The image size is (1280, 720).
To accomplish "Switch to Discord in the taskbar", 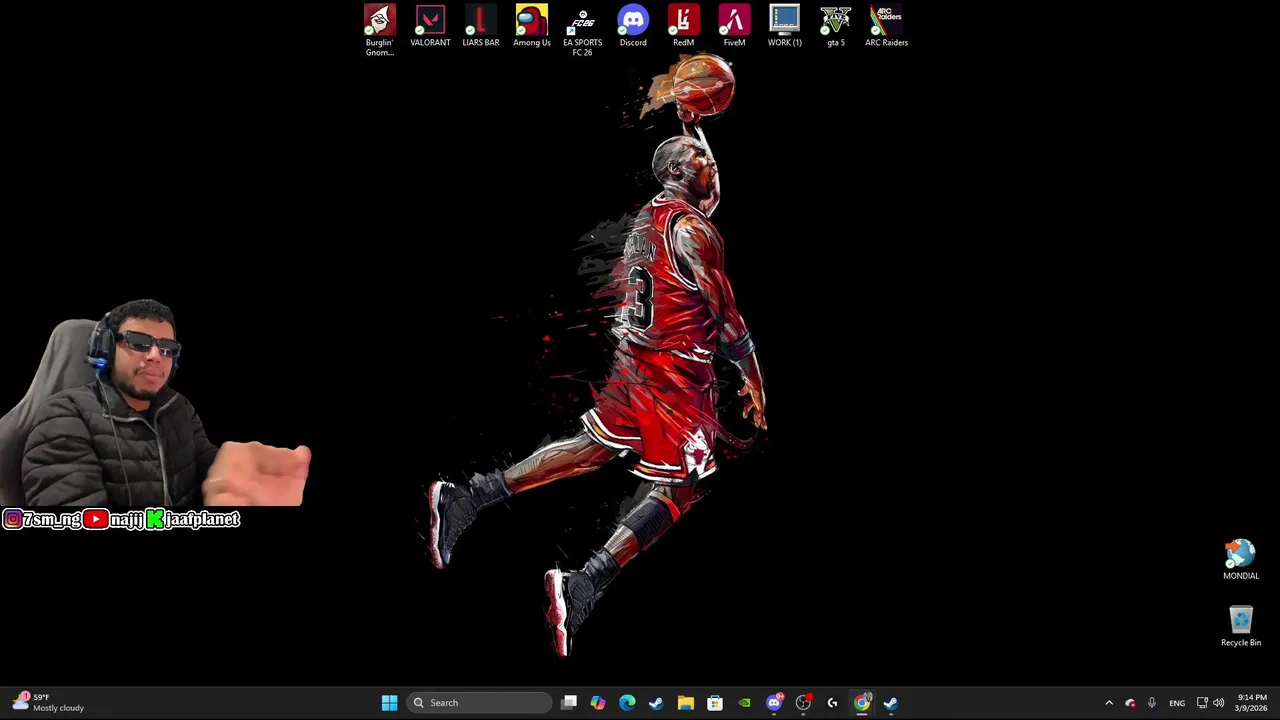I will click(x=774, y=703).
